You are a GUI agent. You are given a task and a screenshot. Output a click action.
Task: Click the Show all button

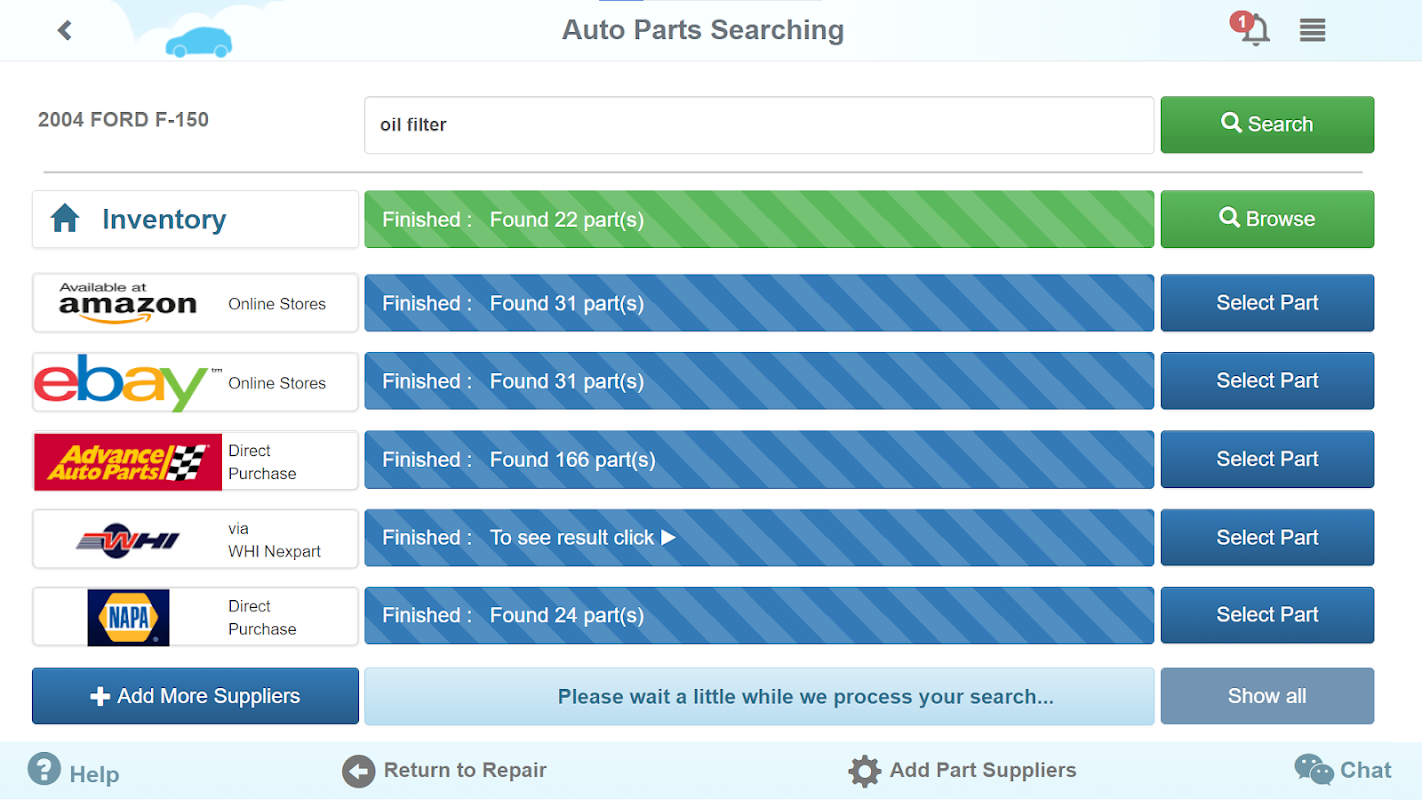[x=1267, y=696]
